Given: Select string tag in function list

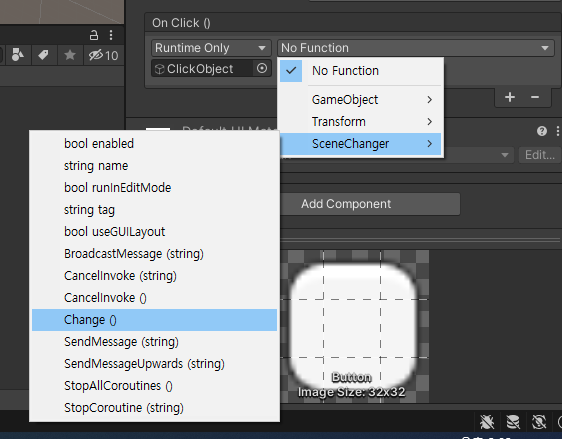Looking at the screenshot, I should click(x=154, y=210).
